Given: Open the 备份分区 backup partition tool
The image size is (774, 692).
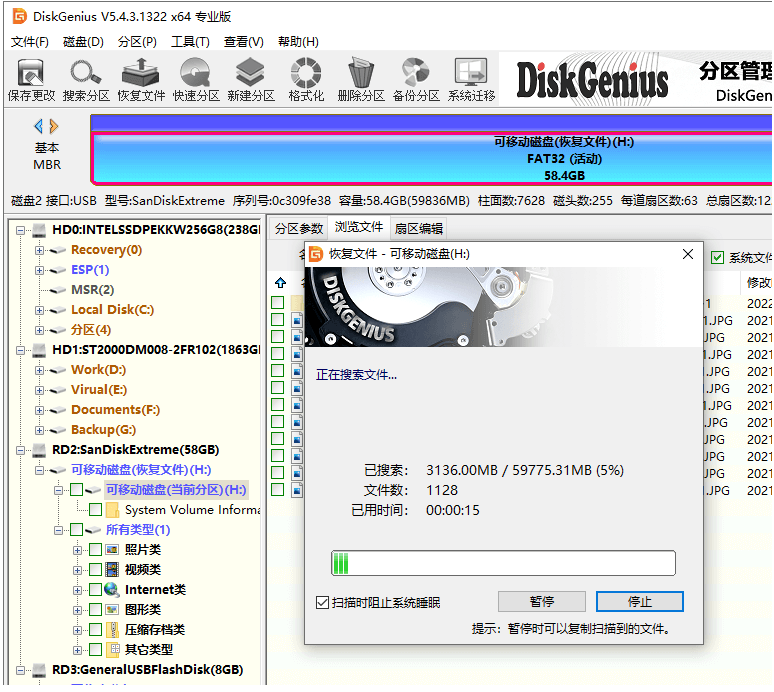Looking at the screenshot, I should [x=416, y=79].
